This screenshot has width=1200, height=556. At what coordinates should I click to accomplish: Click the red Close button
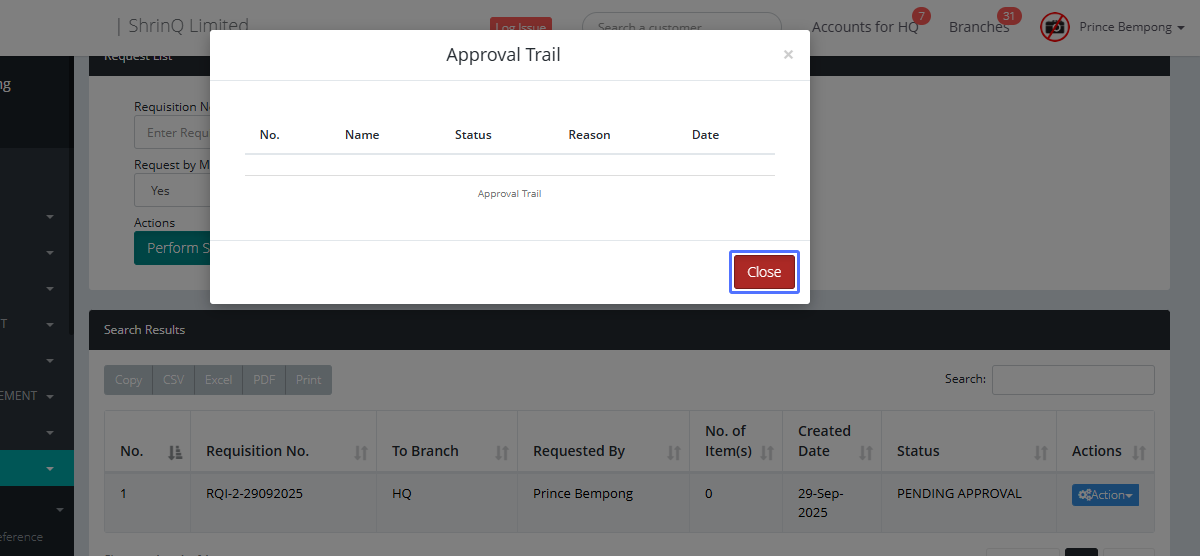point(764,272)
